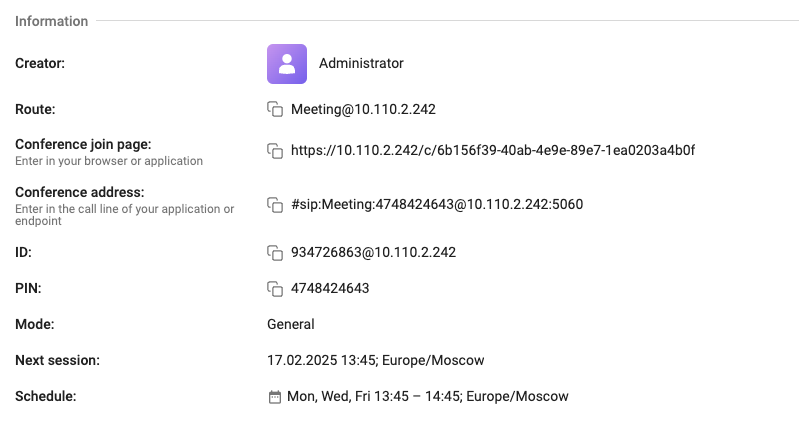Screen dimensions: 799x422
Task: Copy the SIP conference address
Action: tap(275, 205)
